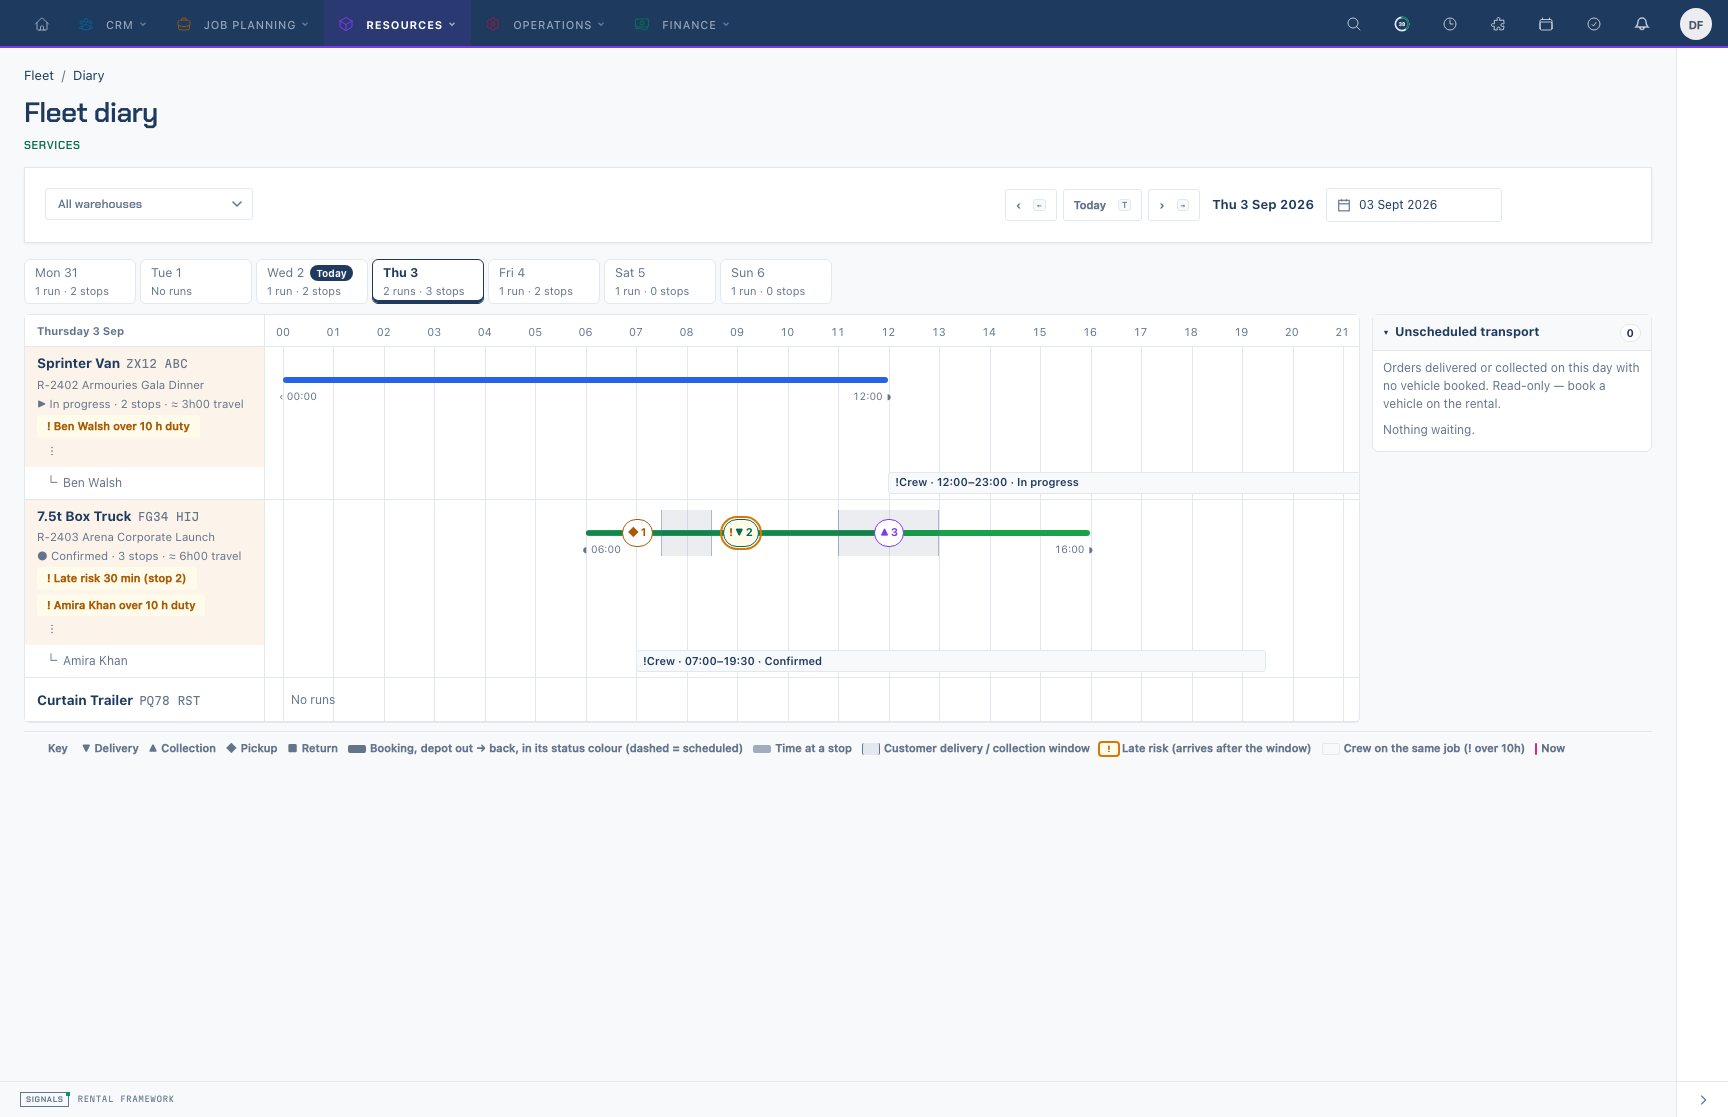This screenshot has width=1728, height=1117.
Task: Open Sprinter Van row options menu
Action: pyautogui.click(x=52, y=451)
